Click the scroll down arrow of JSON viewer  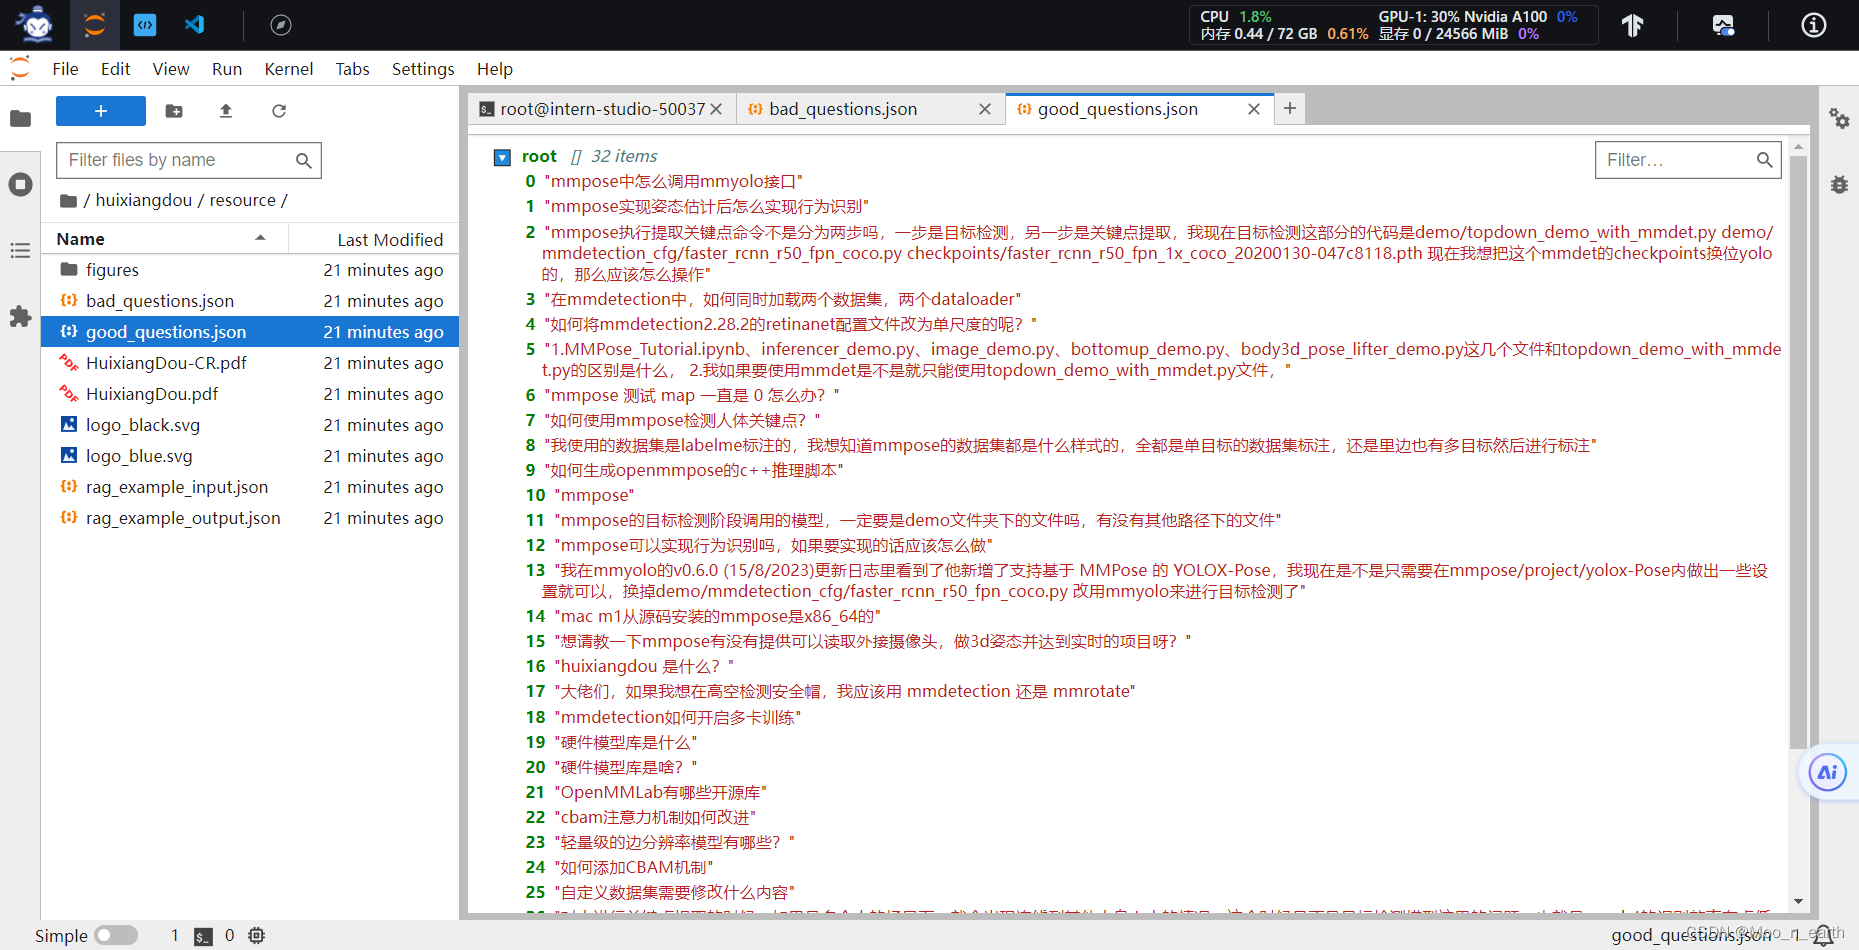pyautogui.click(x=1798, y=901)
